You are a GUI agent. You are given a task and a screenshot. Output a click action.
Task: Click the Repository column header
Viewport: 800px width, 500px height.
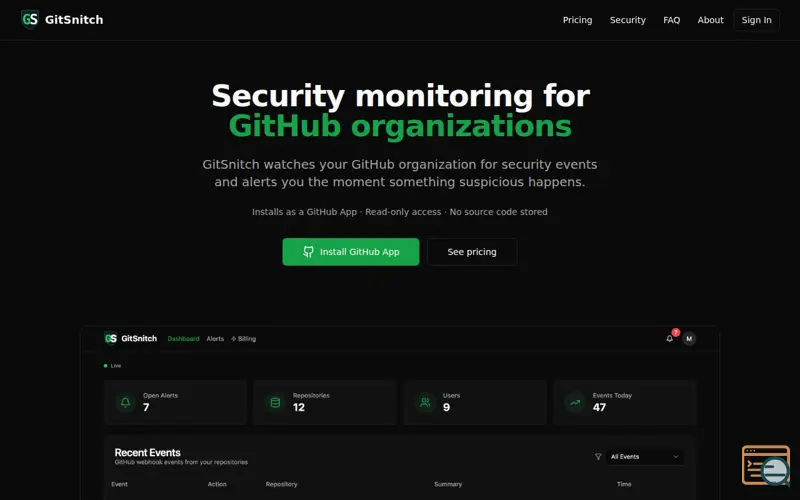point(281,484)
